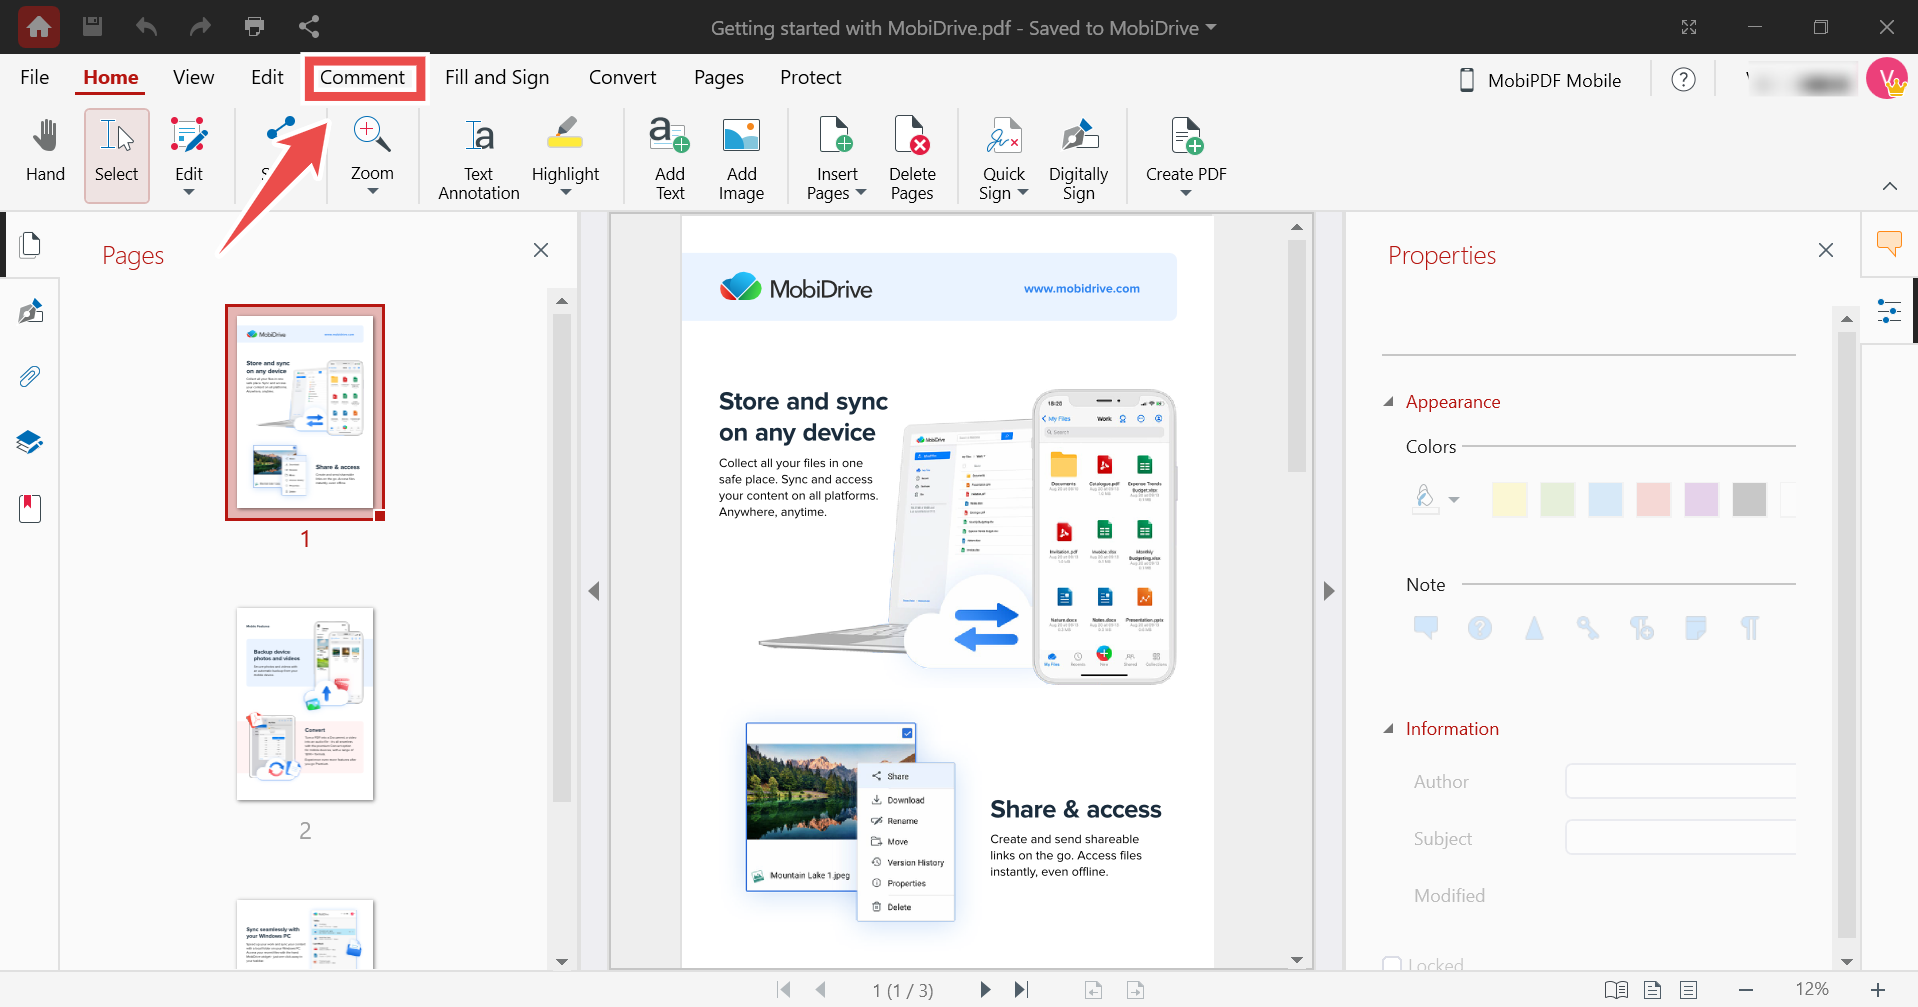Click the Zoom magnifier tool
The width and height of the screenshot is (1918, 1007).
coord(372,148)
